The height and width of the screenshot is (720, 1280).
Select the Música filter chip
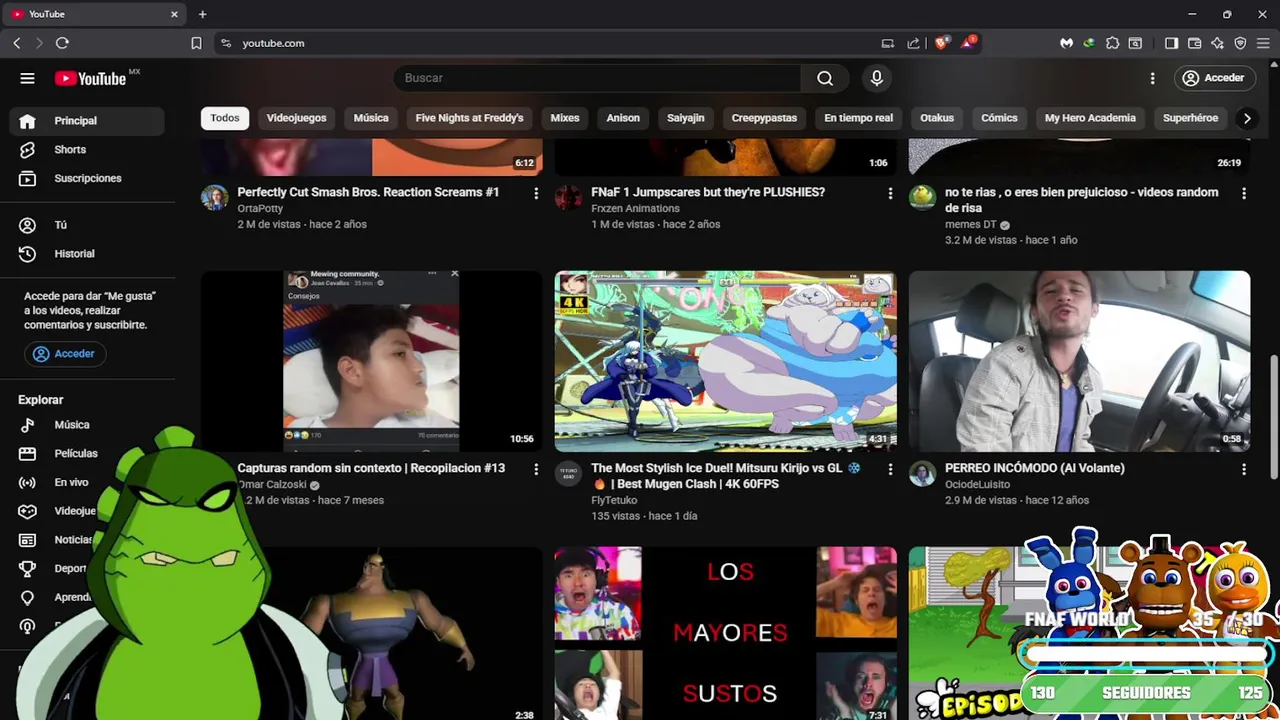point(371,118)
